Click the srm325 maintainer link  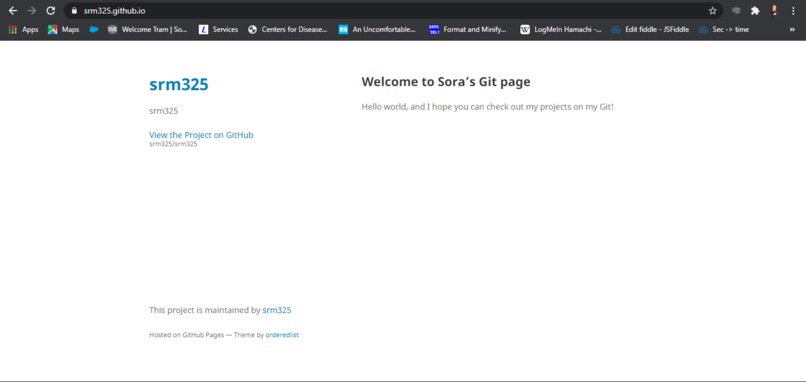277,310
